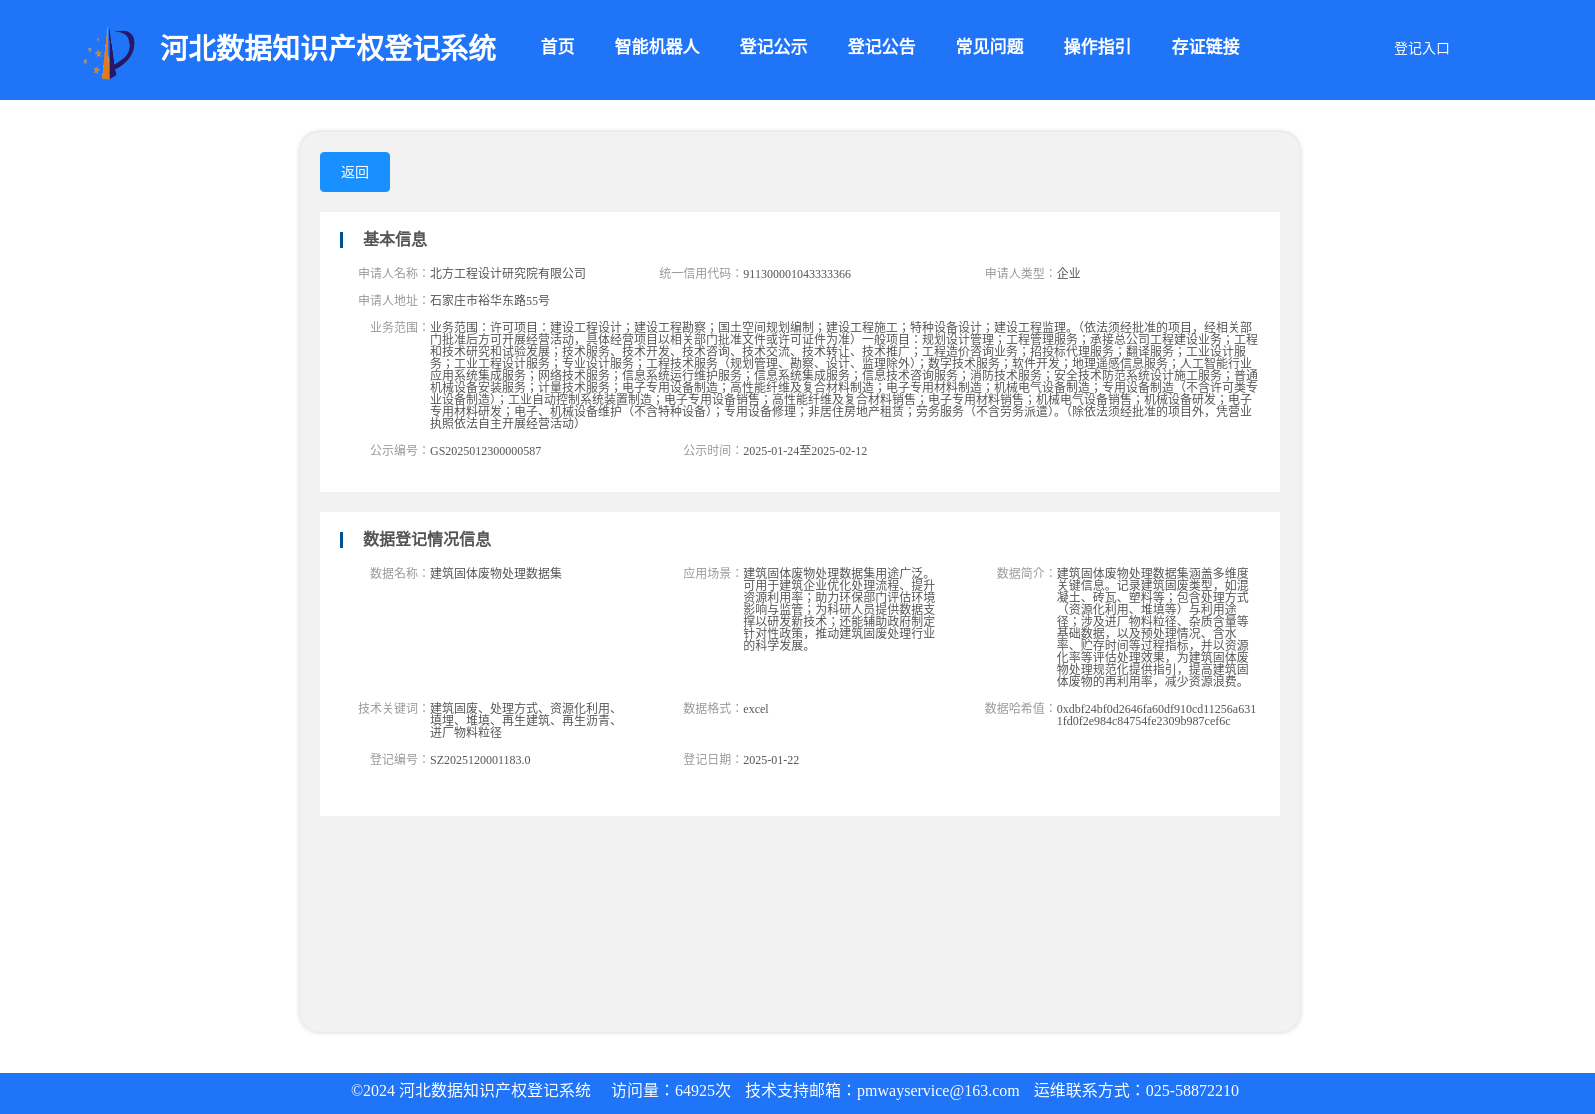Viewport: 1595px width, 1114px height.
Task: Click the 运维联系方式 phone number in footer
Action: 1192,1091
